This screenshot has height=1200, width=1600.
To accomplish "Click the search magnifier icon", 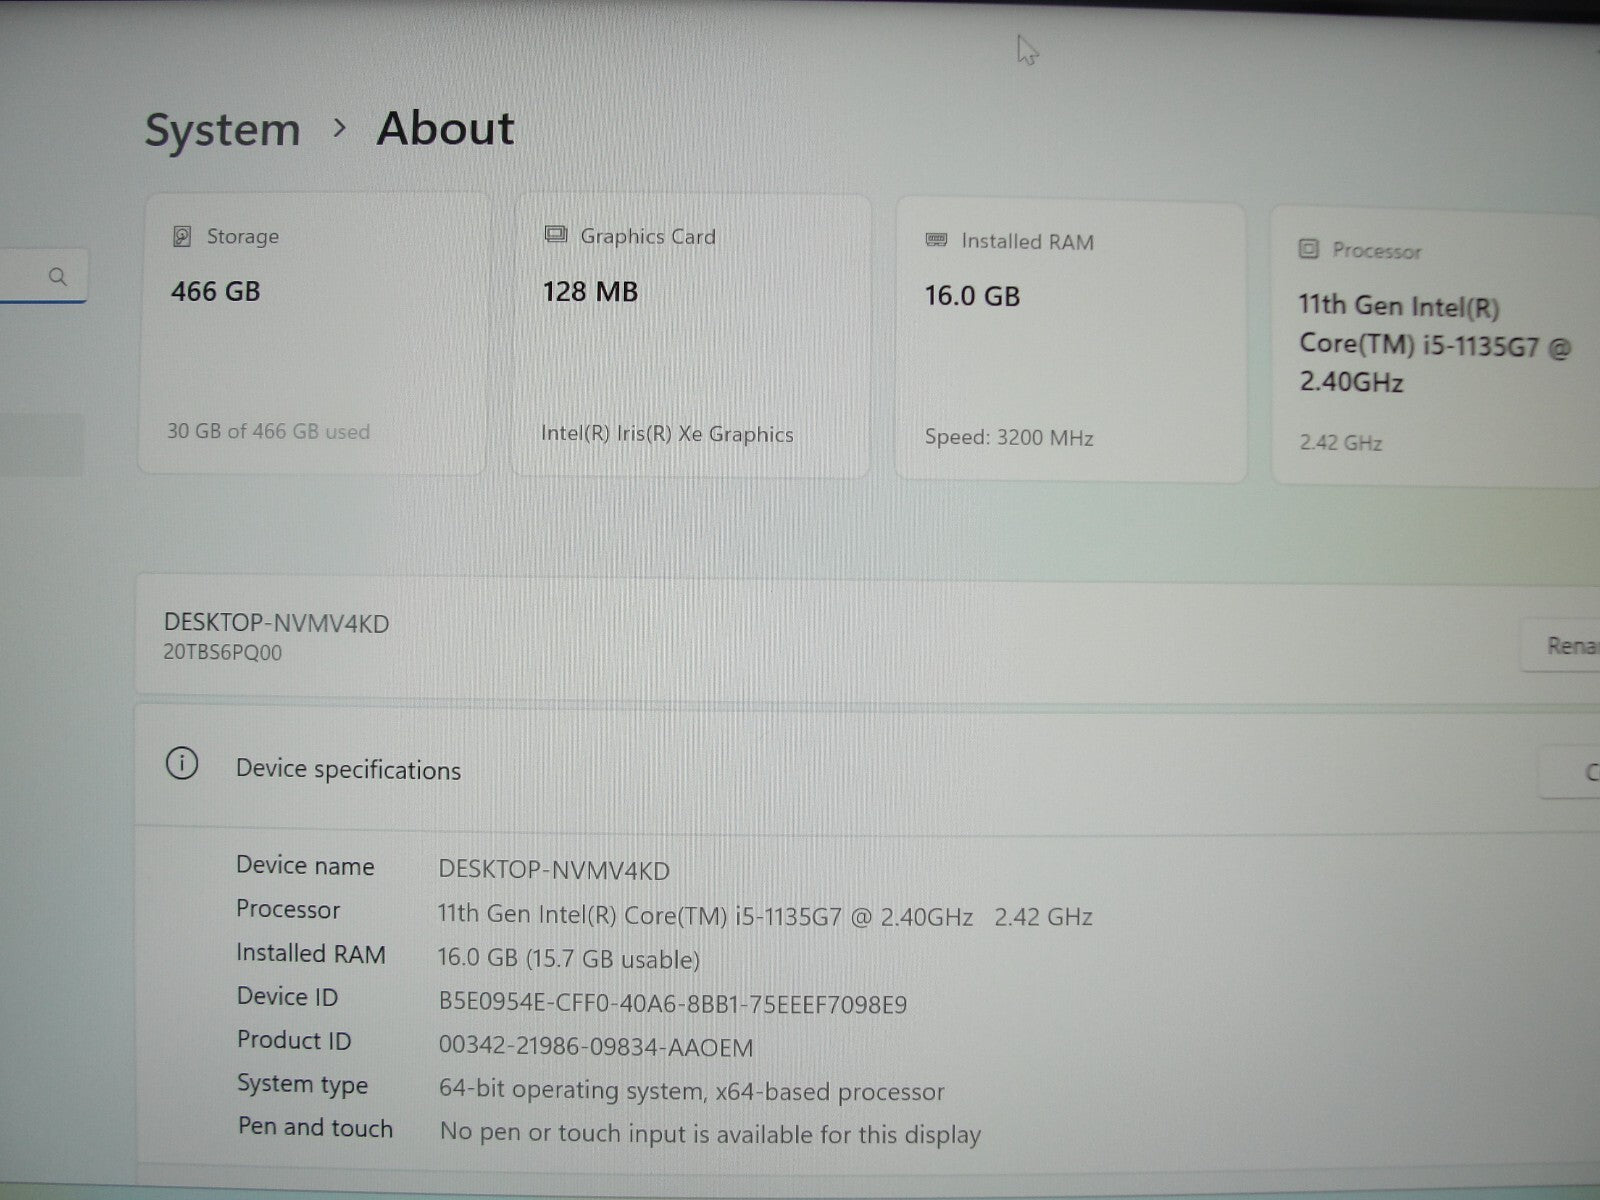I will click(x=58, y=277).
